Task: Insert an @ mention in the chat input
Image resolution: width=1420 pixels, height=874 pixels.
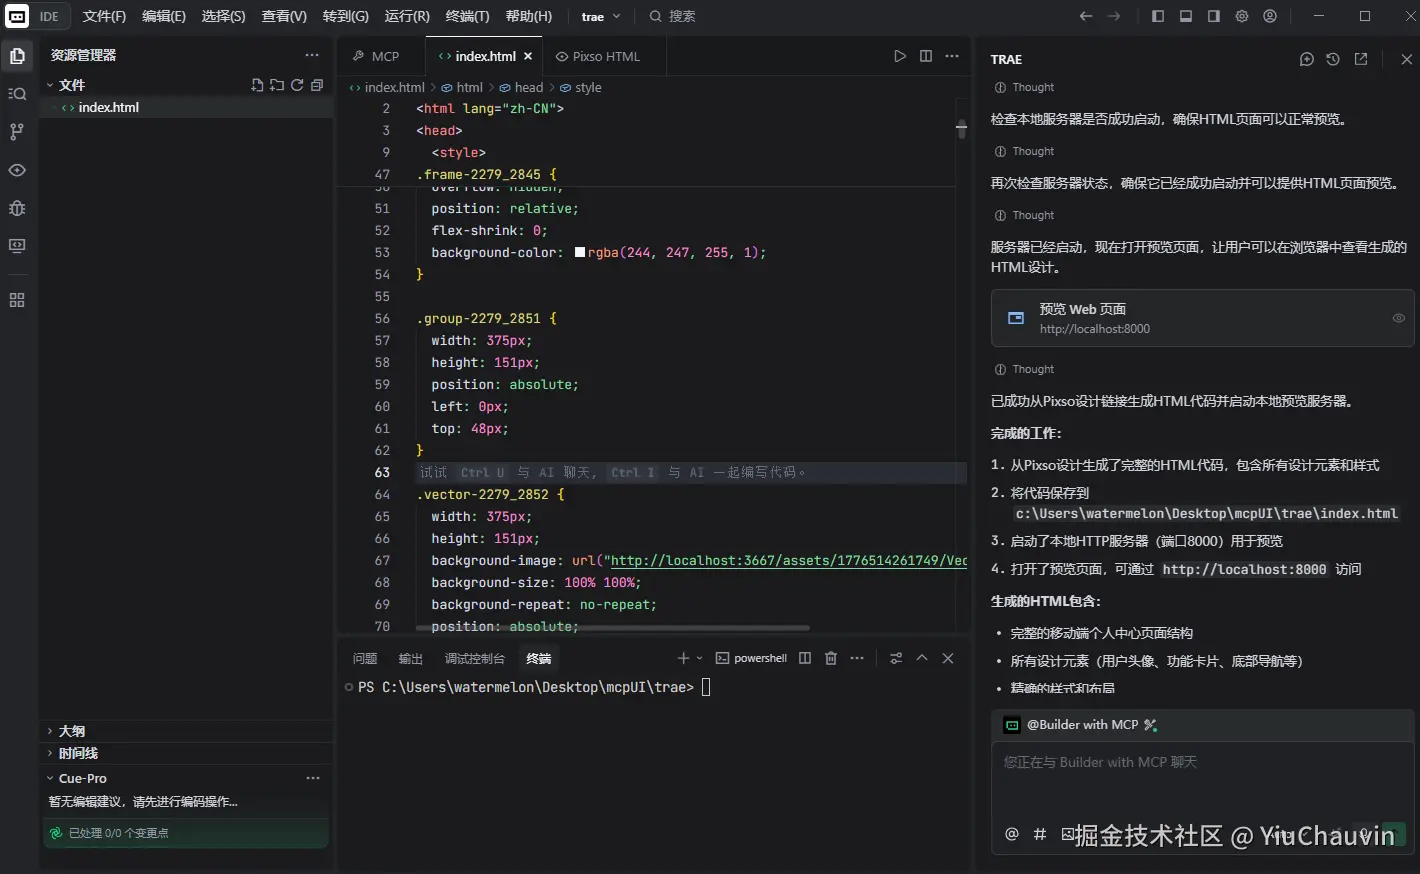Action: point(1012,834)
